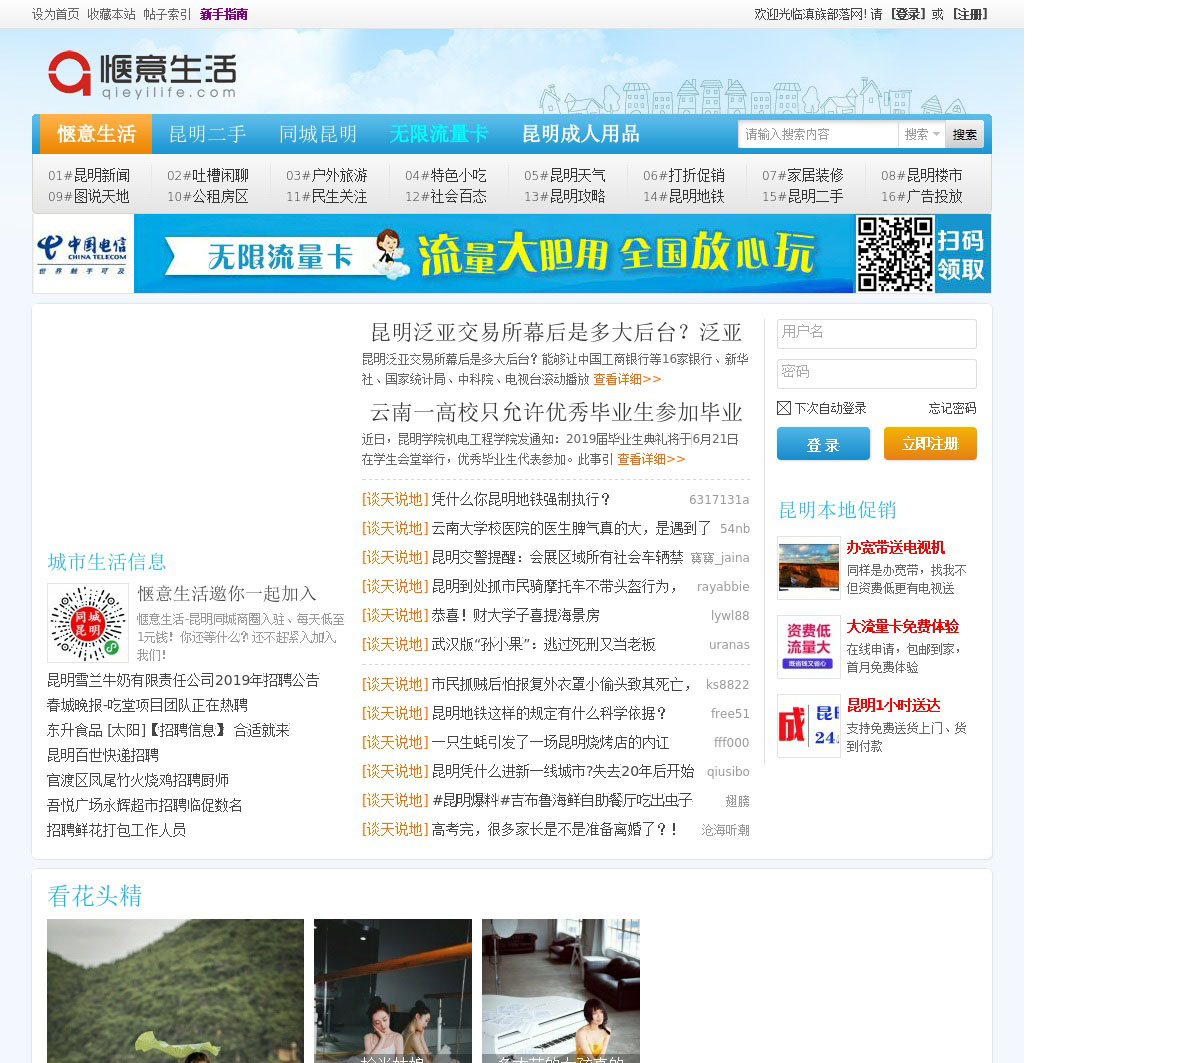The image size is (1200, 1063).
Task: Open forum section 07#家居装修
Action: click(x=803, y=175)
